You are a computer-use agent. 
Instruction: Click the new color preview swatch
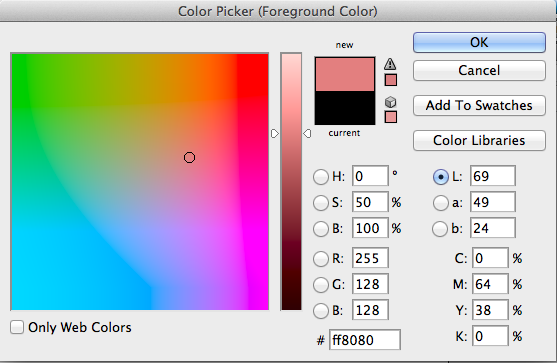[345, 74]
